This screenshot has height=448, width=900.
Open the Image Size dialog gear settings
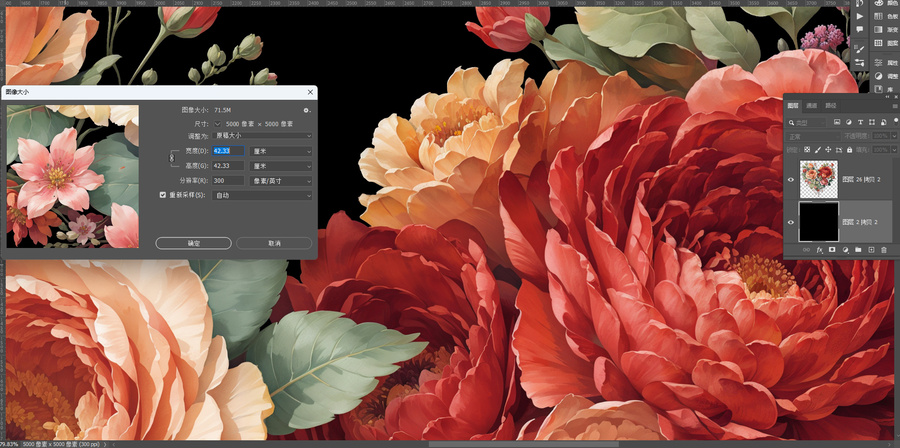307,110
